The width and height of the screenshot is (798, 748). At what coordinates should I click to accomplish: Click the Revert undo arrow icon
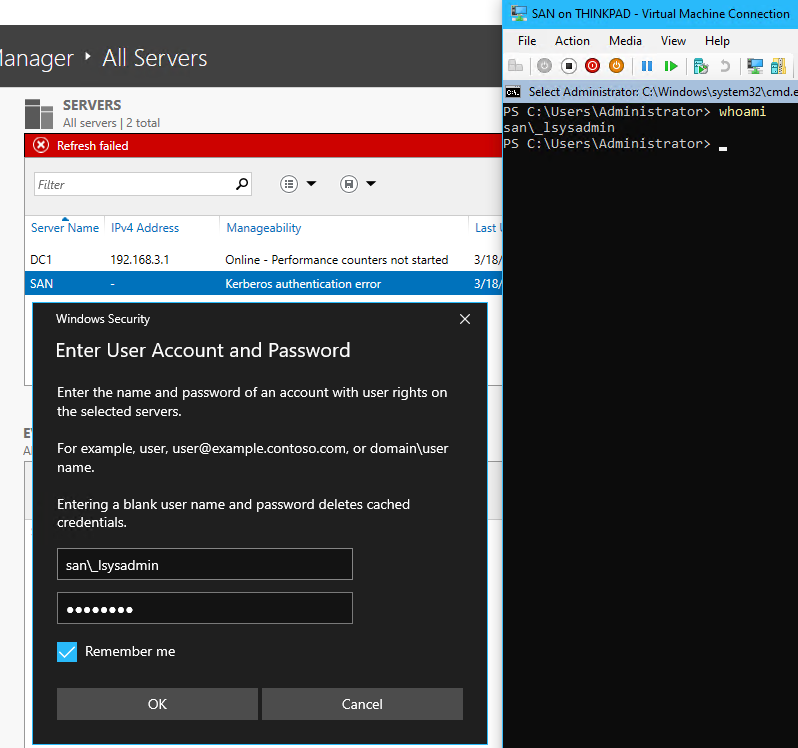coord(725,66)
